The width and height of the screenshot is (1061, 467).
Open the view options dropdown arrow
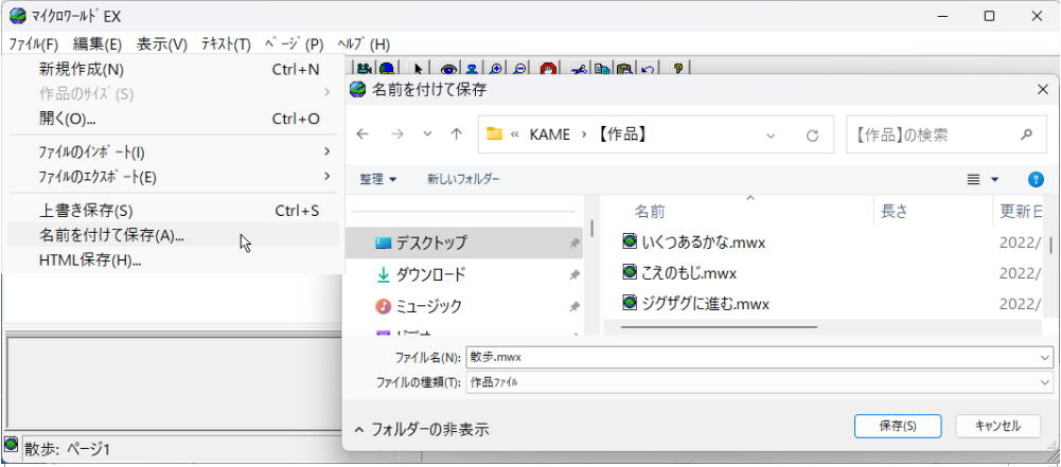(x=995, y=179)
